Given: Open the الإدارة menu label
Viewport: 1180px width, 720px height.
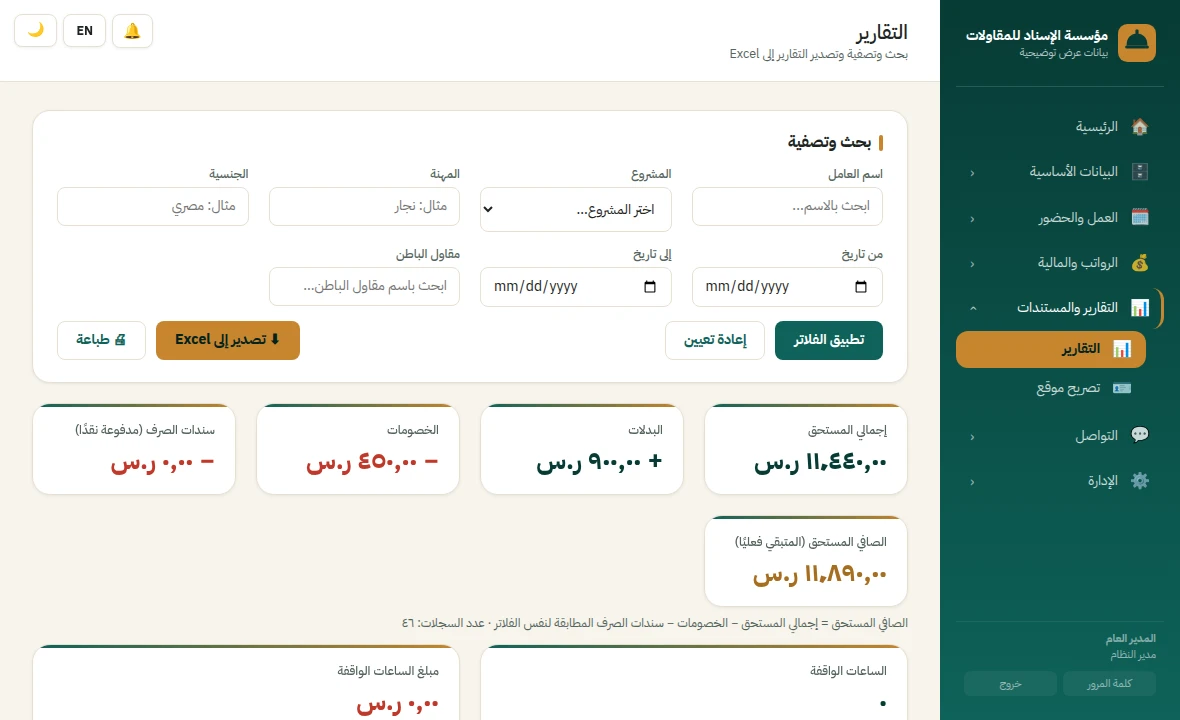Looking at the screenshot, I should (x=1102, y=481).
